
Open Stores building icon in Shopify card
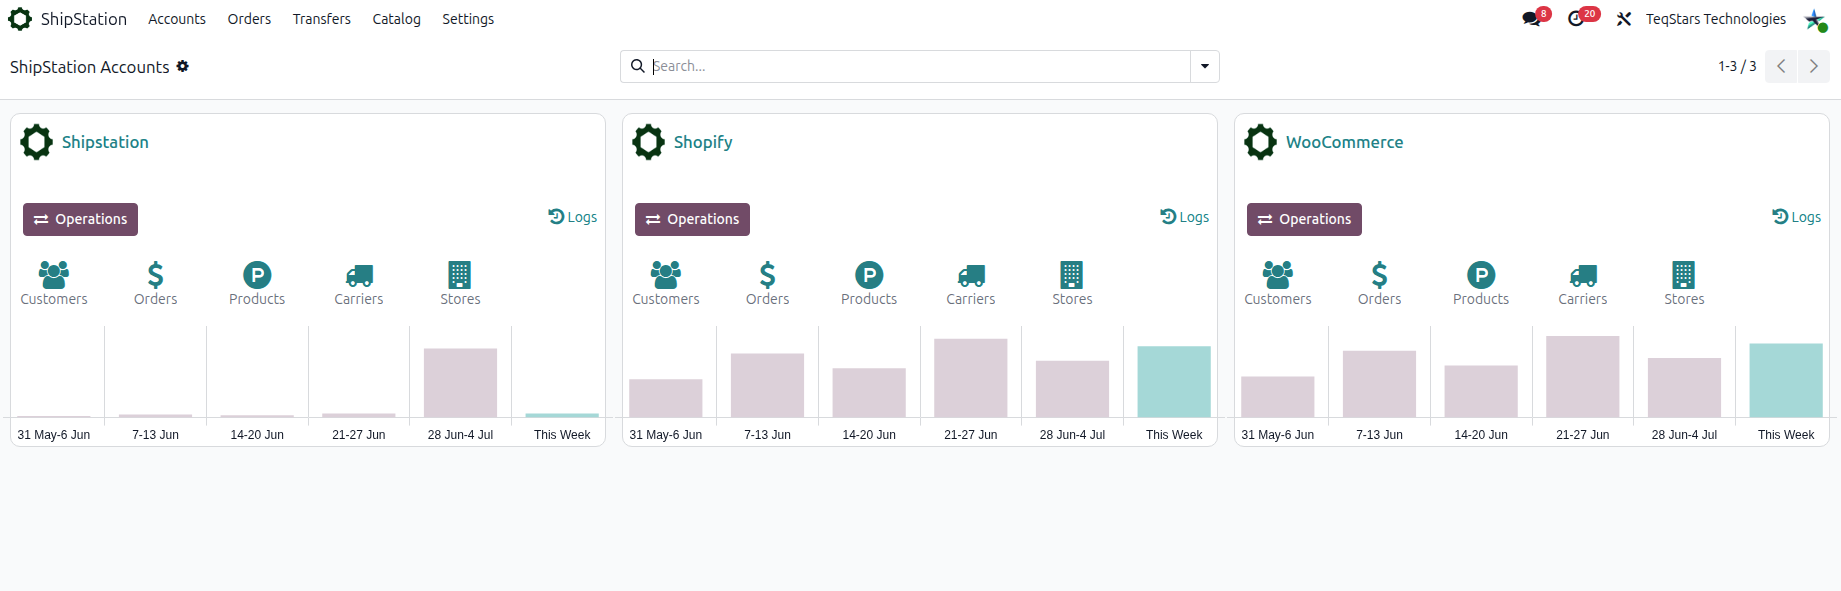(x=1072, y=274)
